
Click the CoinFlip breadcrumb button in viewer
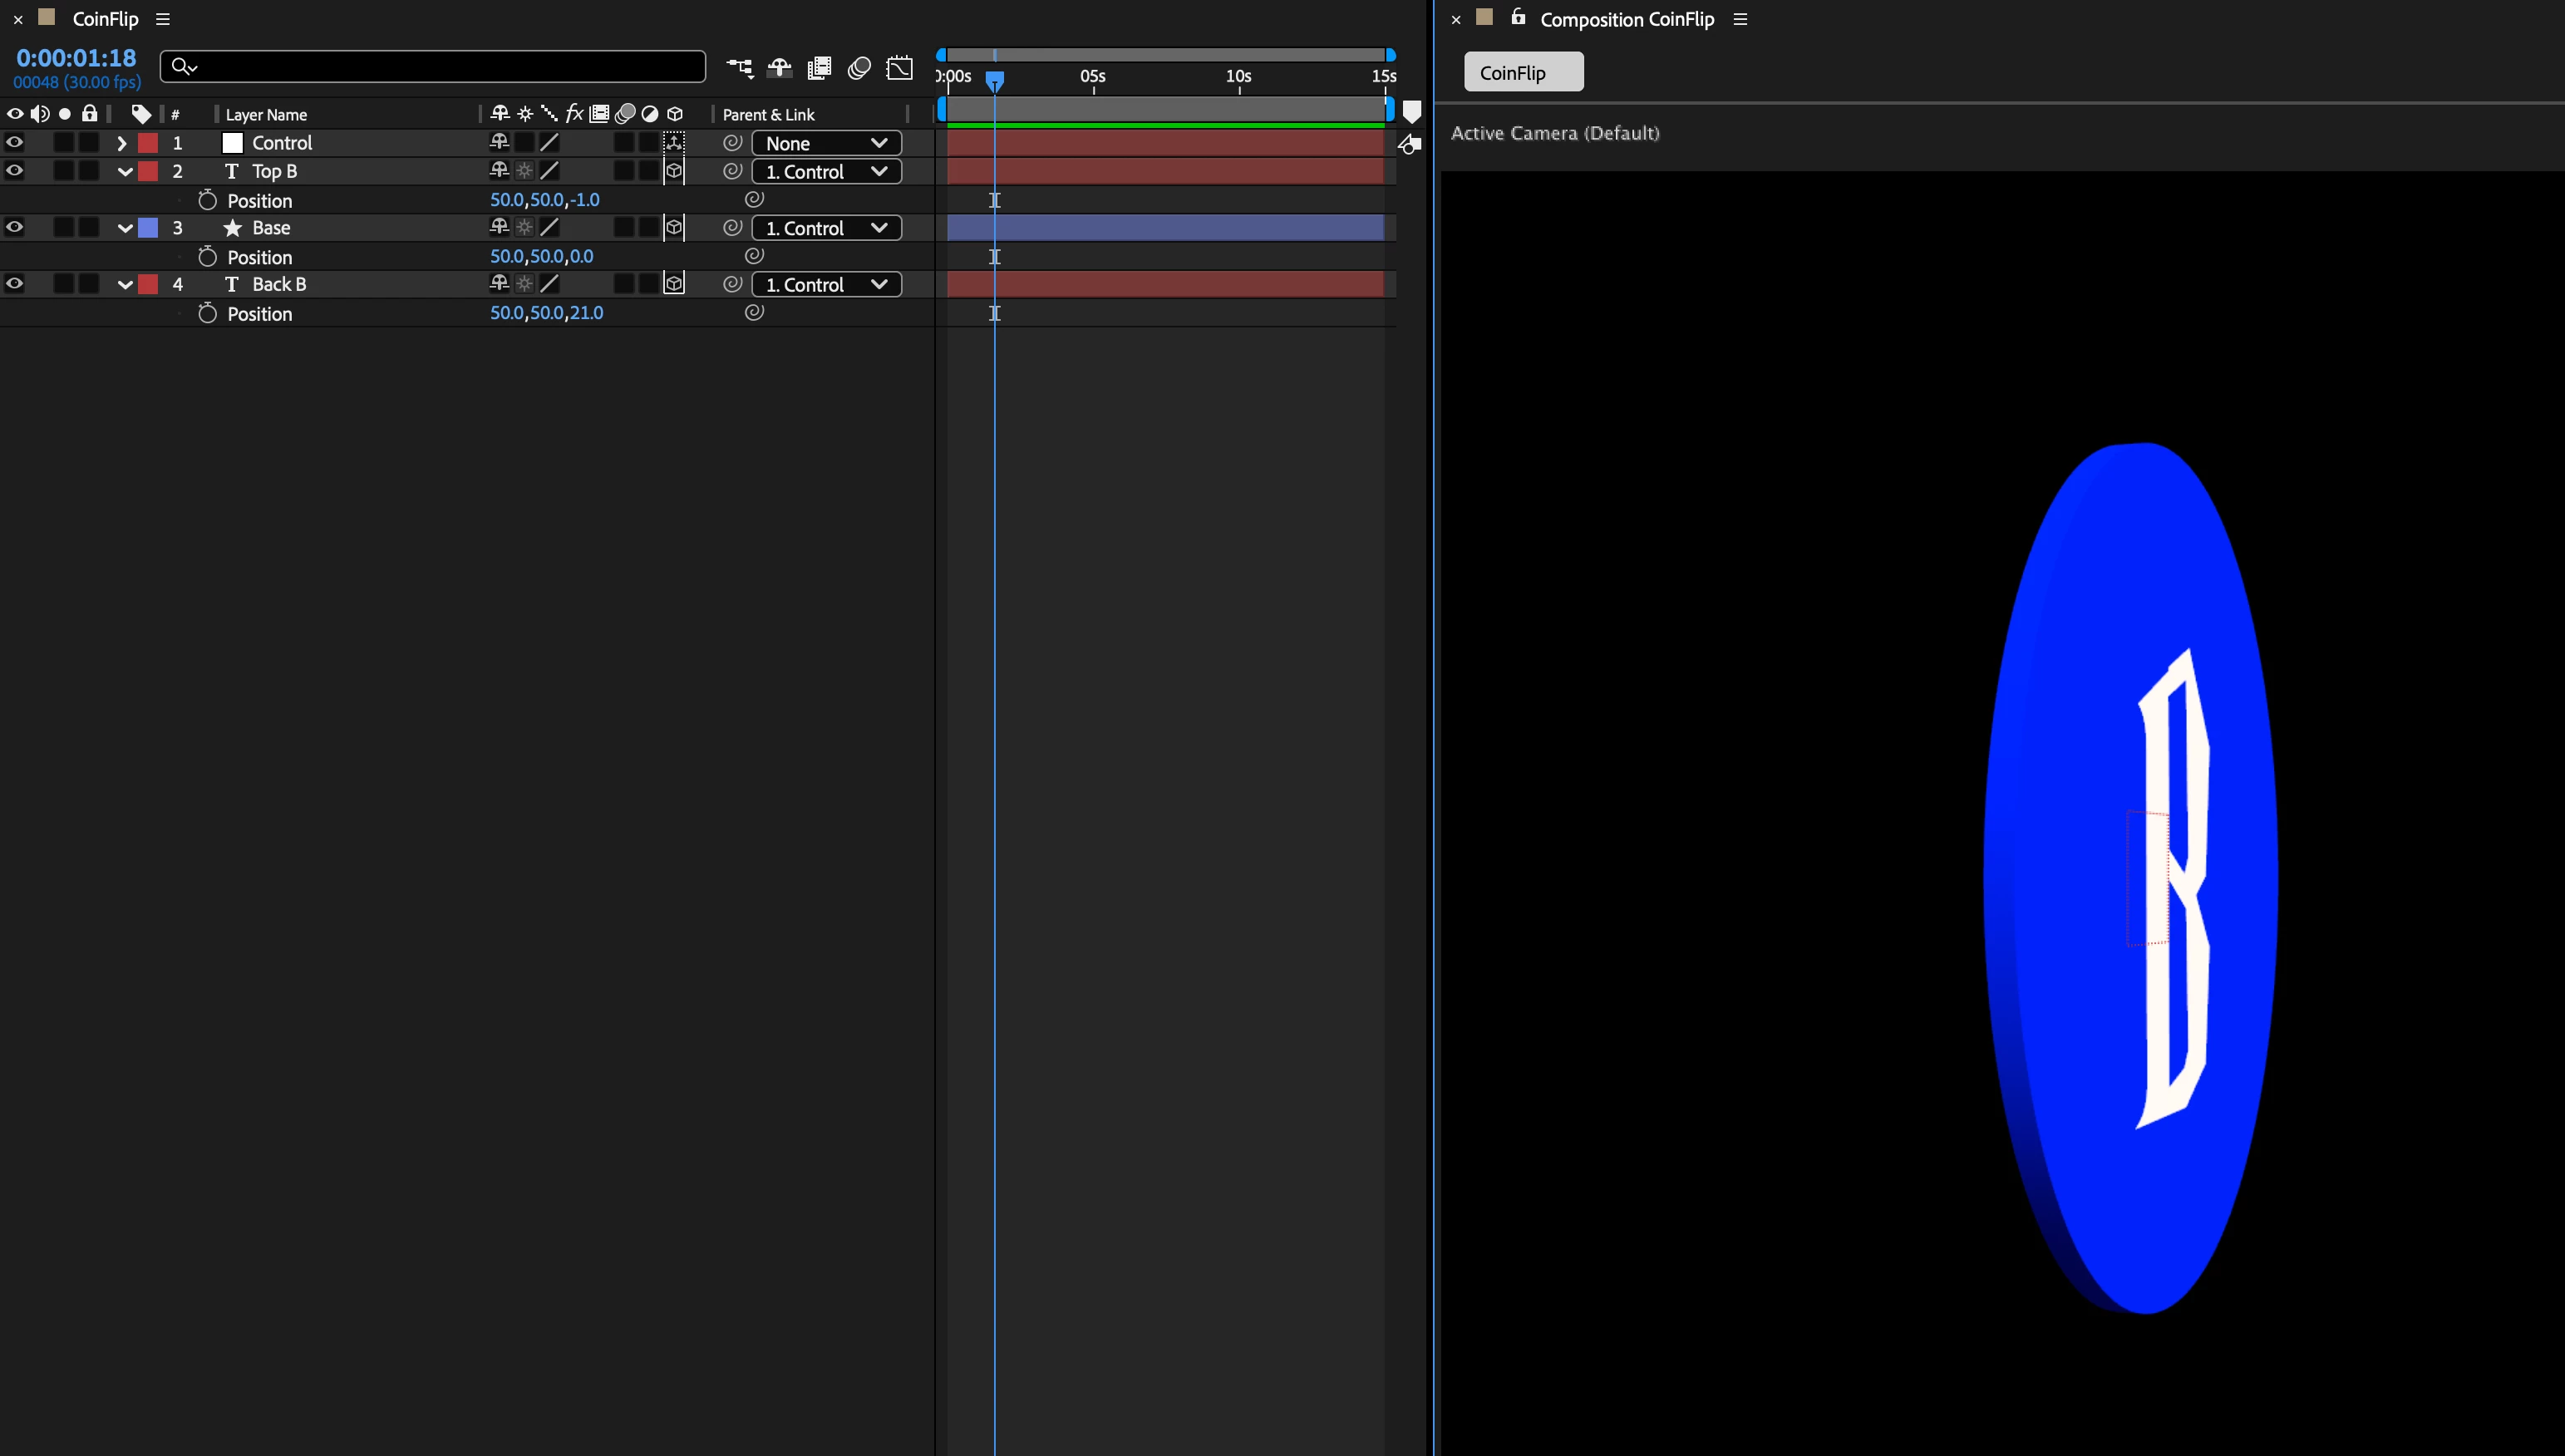[1522, 72]
